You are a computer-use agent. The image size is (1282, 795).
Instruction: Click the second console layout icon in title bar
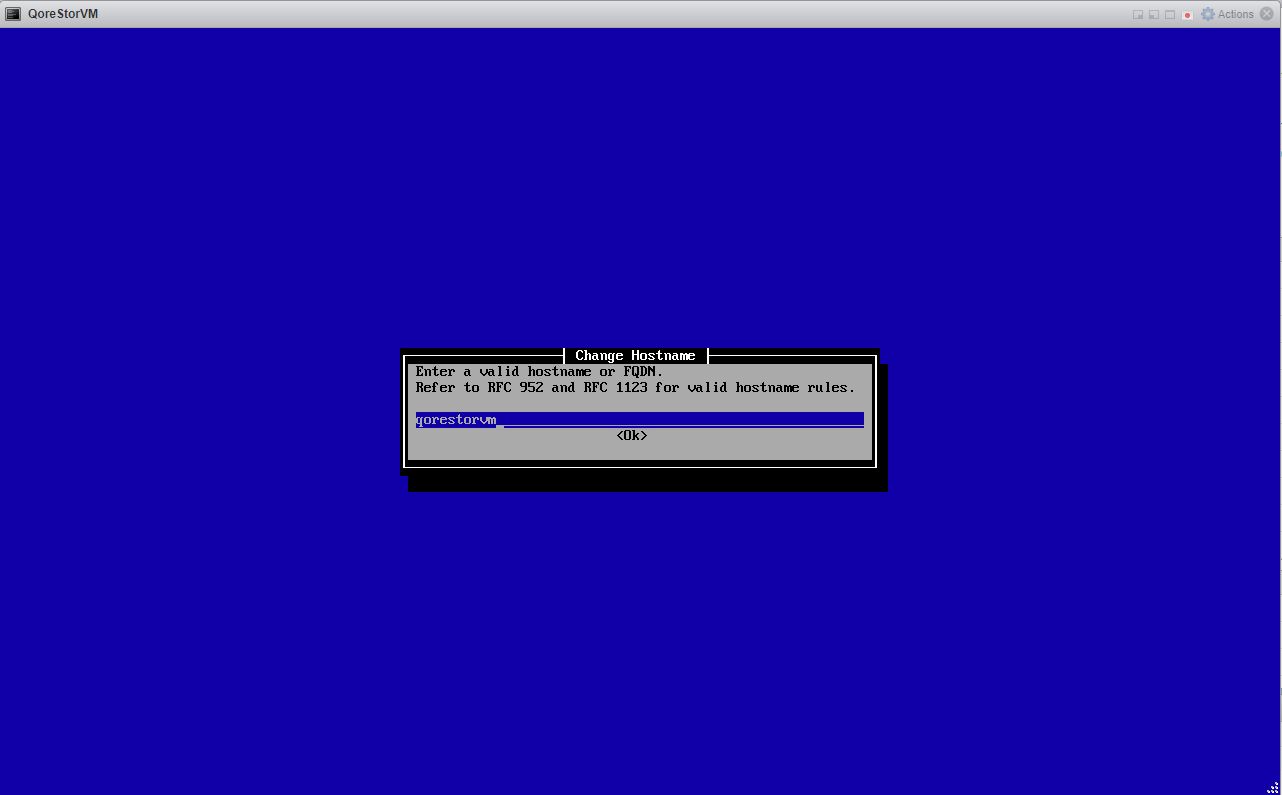click(x=1154, y=15)
